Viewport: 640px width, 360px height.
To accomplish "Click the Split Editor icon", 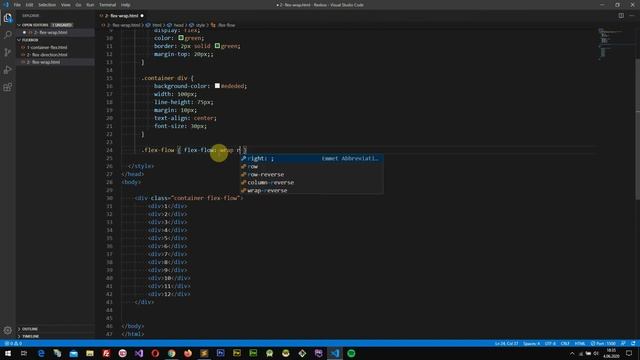I will [x=621, y=16].
